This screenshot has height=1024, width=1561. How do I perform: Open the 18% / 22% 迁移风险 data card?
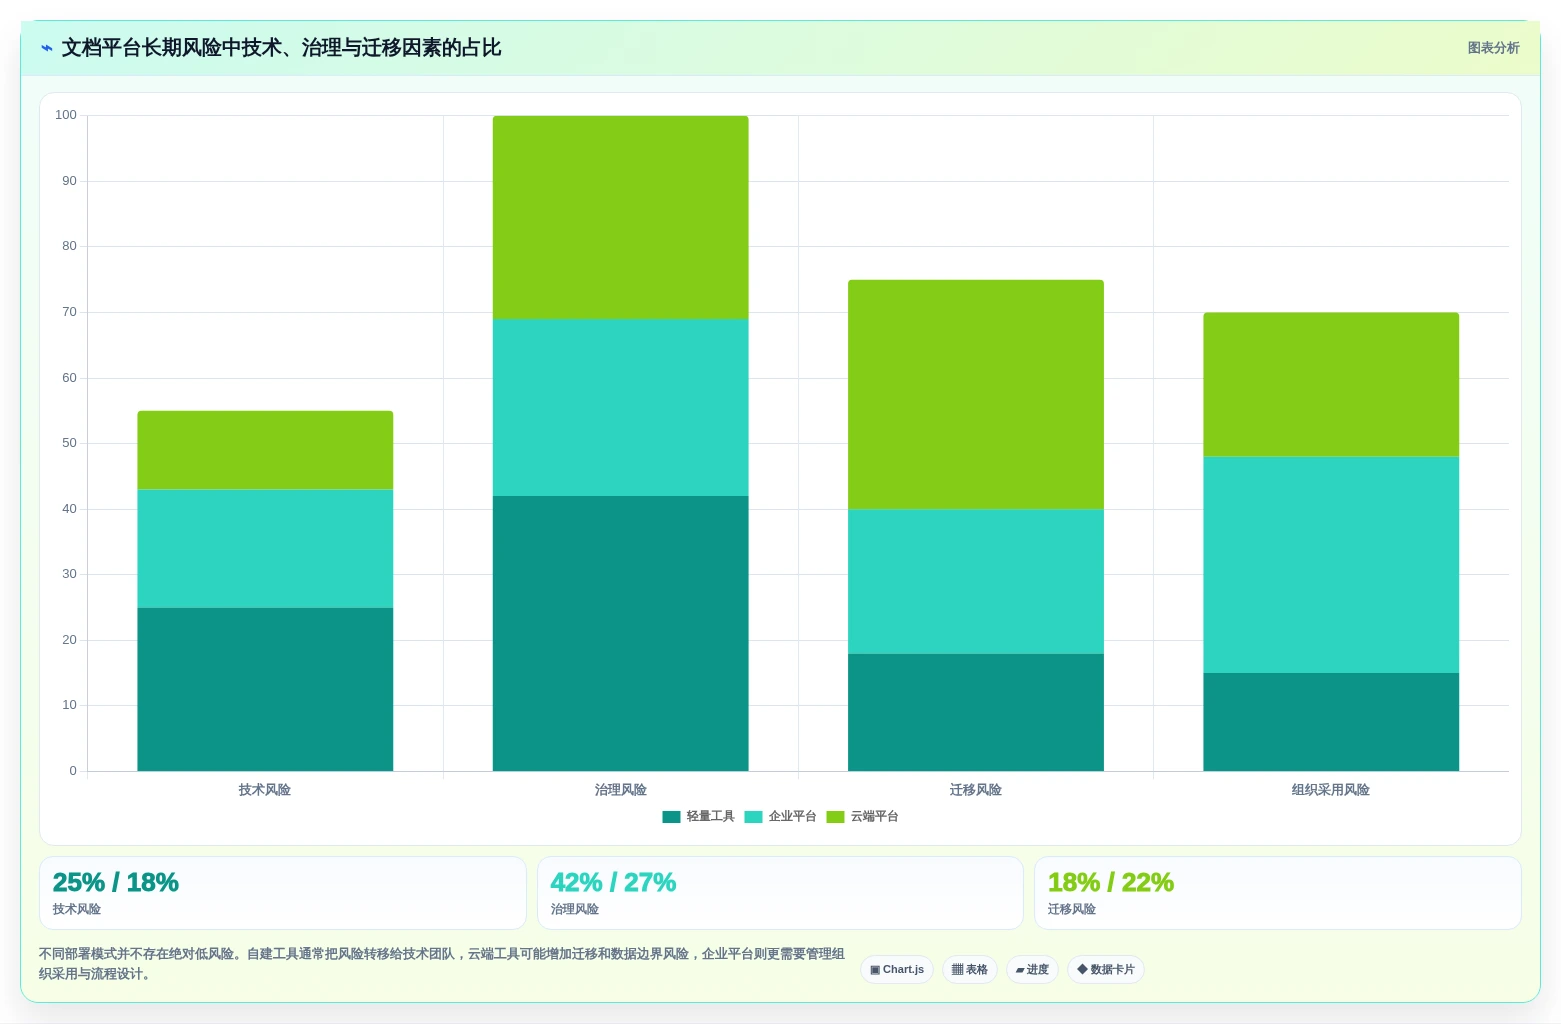(x=1278, y=893)
